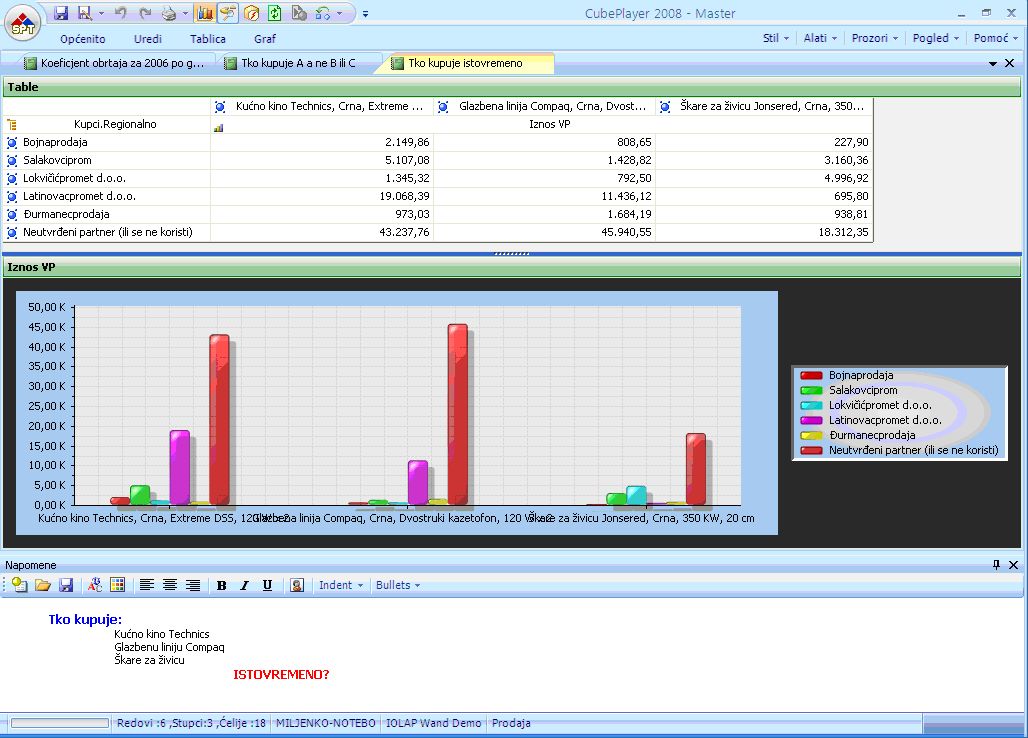The width and height of the screenshot is (1028, 738).
Task: Click the Škare za živicu Jonsered column header
Action: pyautogui.click(x=764, y=106)
